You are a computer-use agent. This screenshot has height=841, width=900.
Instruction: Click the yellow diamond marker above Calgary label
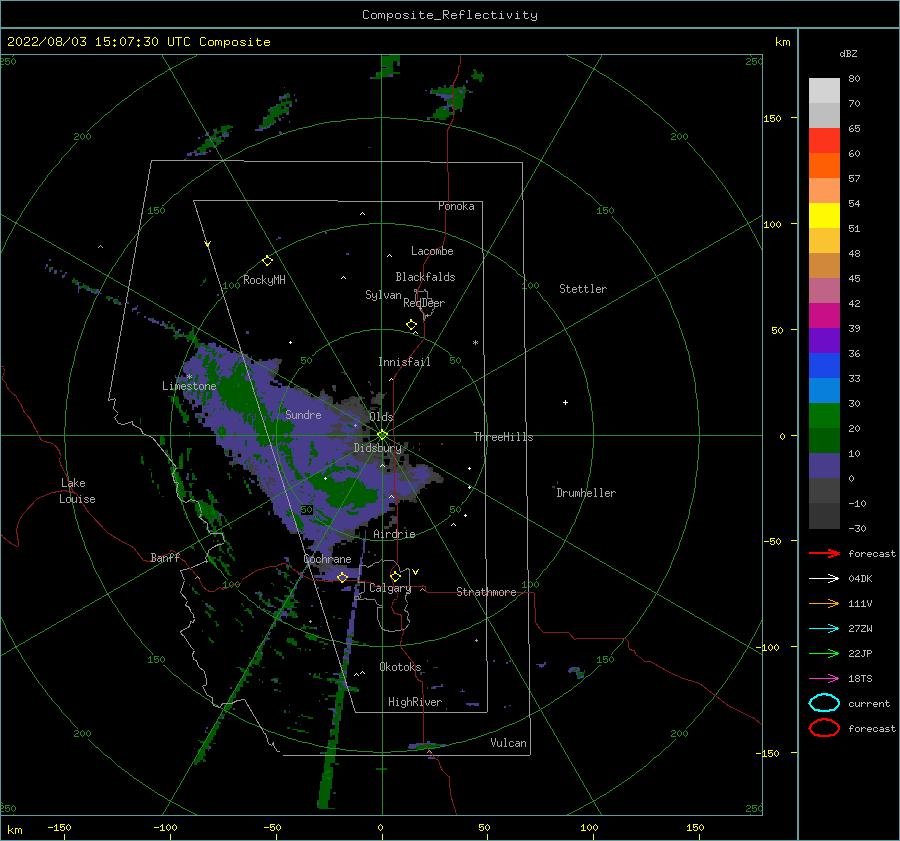(395, 576)
